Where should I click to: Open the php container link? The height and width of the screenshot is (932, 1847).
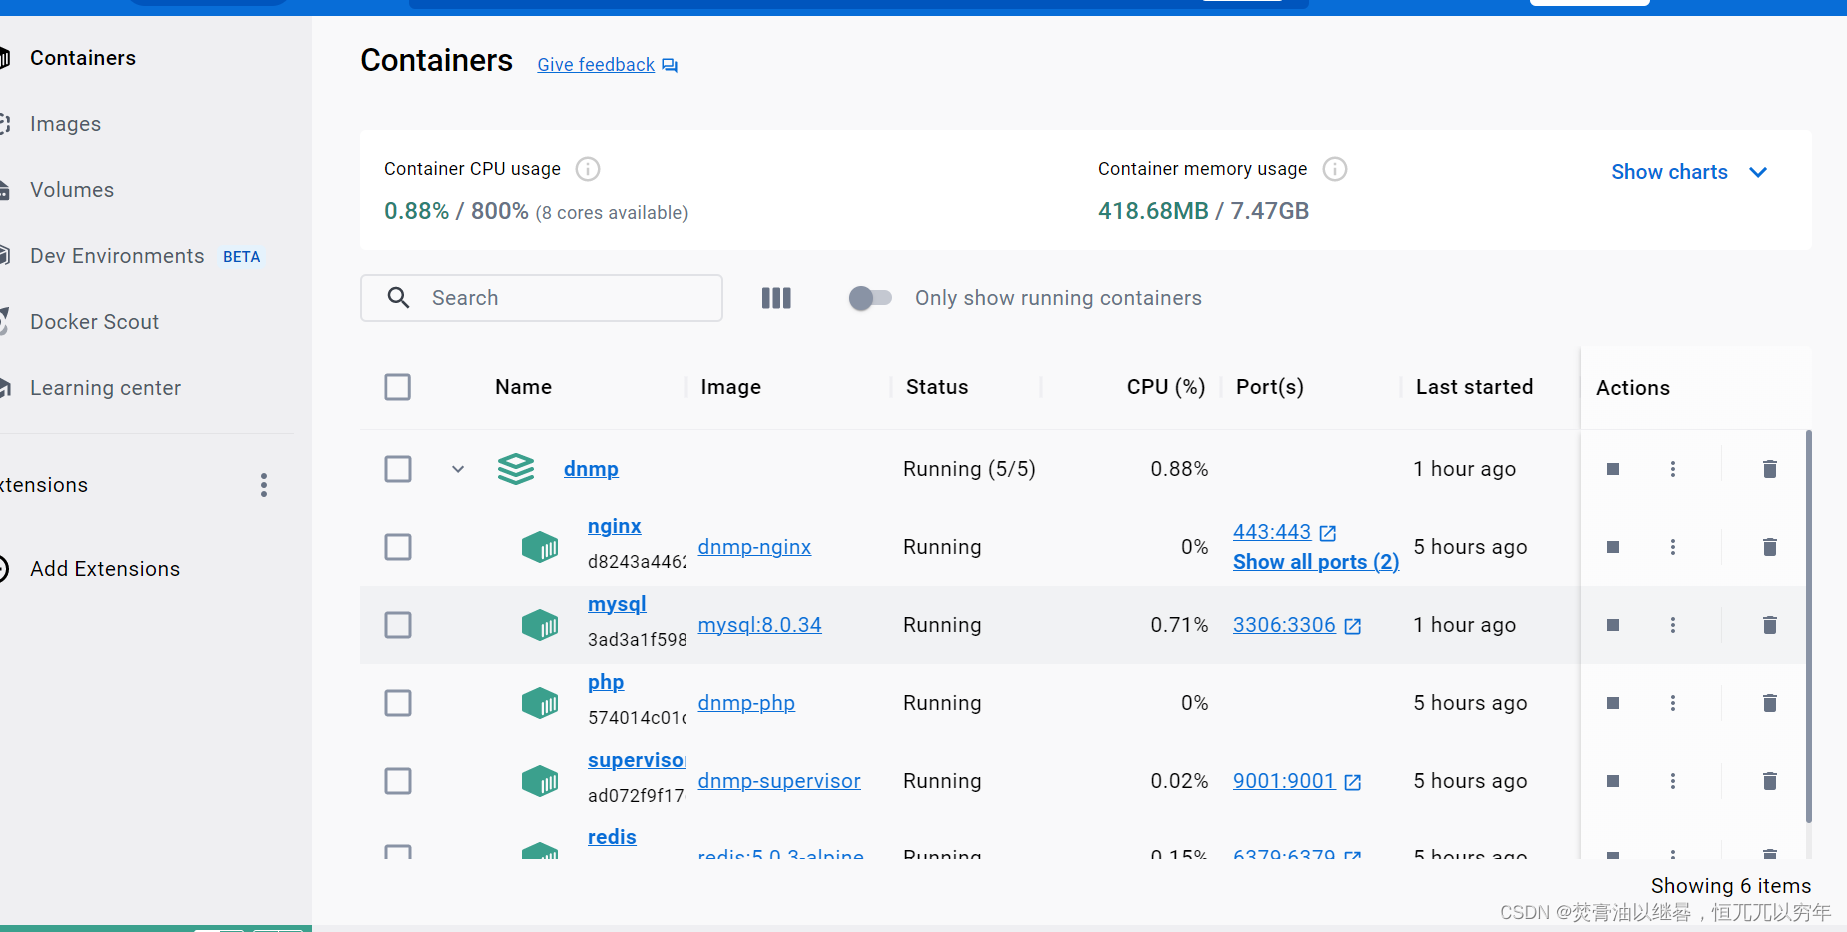point(606,682)
